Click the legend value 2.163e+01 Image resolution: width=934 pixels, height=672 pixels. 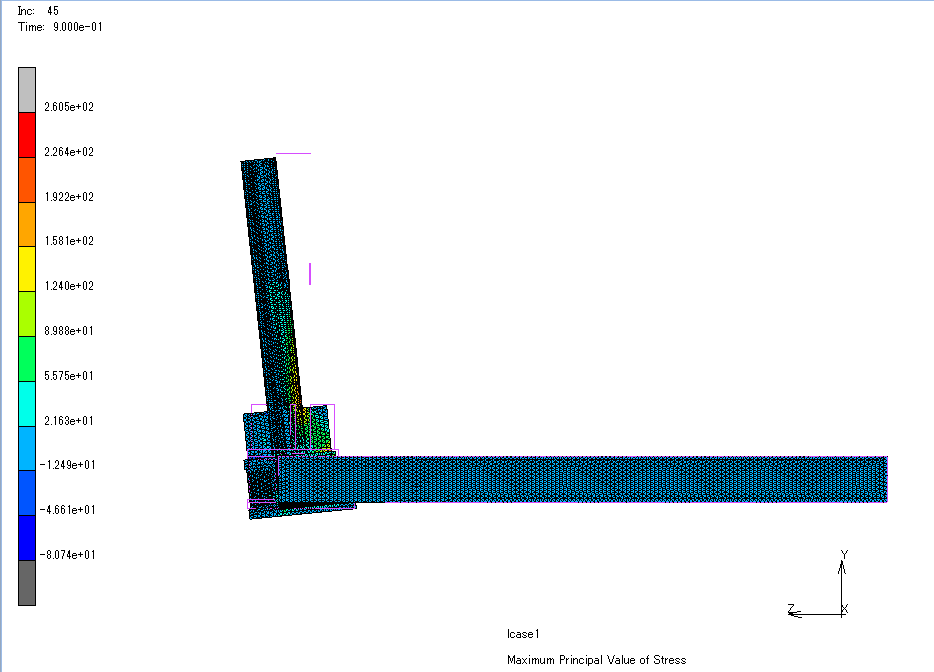pos(69,421)
